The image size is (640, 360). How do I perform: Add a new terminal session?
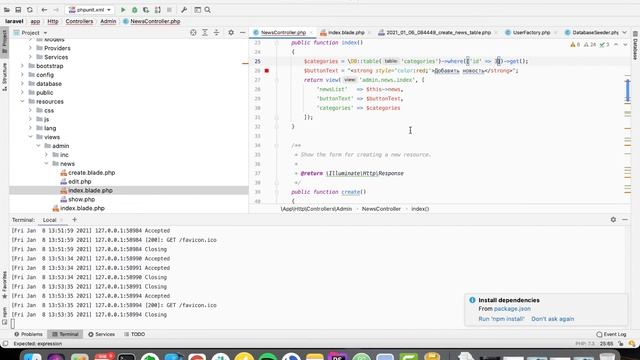(x=74, y=220)
